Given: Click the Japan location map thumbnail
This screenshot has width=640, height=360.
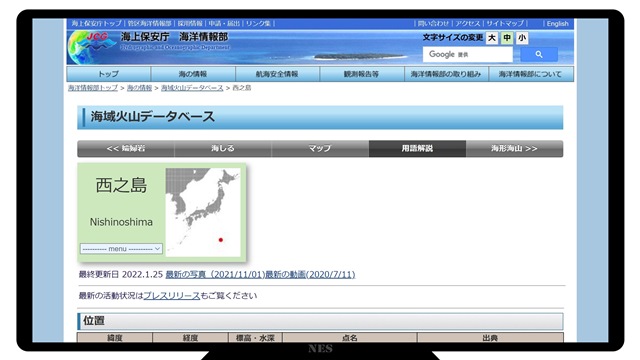Looking at the screenshot, I should [203, 212].
